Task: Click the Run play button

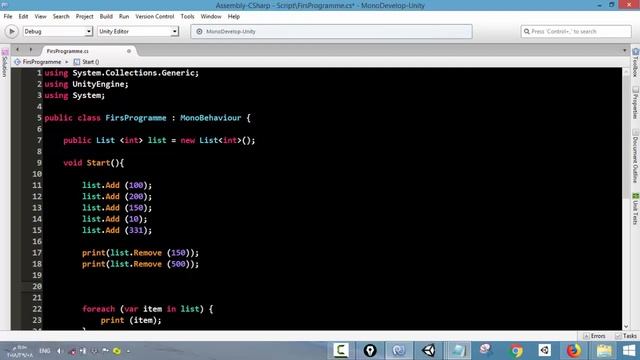Action: [x=11, y=31]
